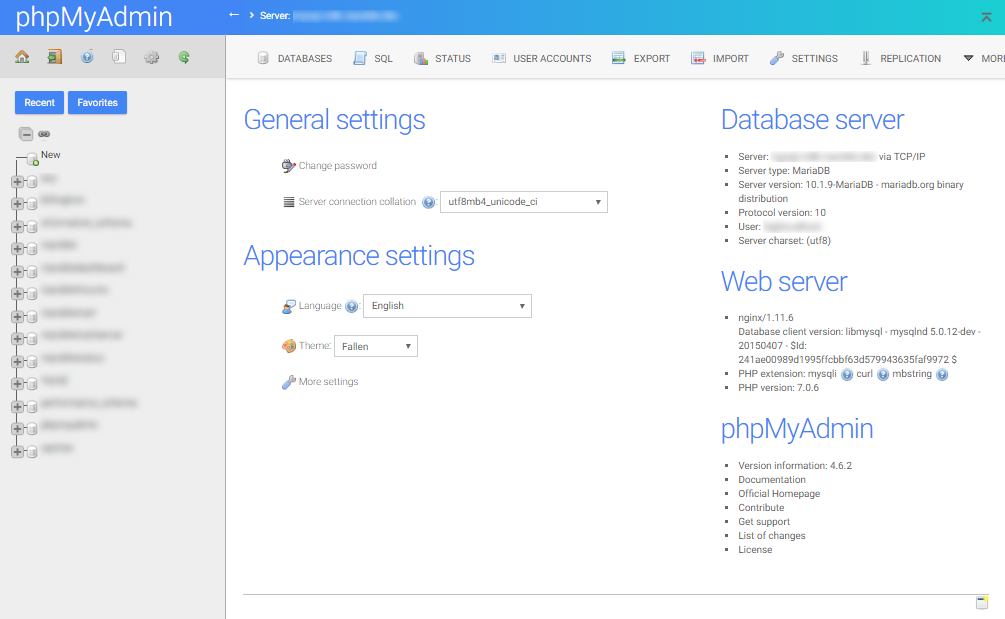This screenshot has width=1005, height=619.
Task: Collapse all in the database tree
Action: (26, 134)
